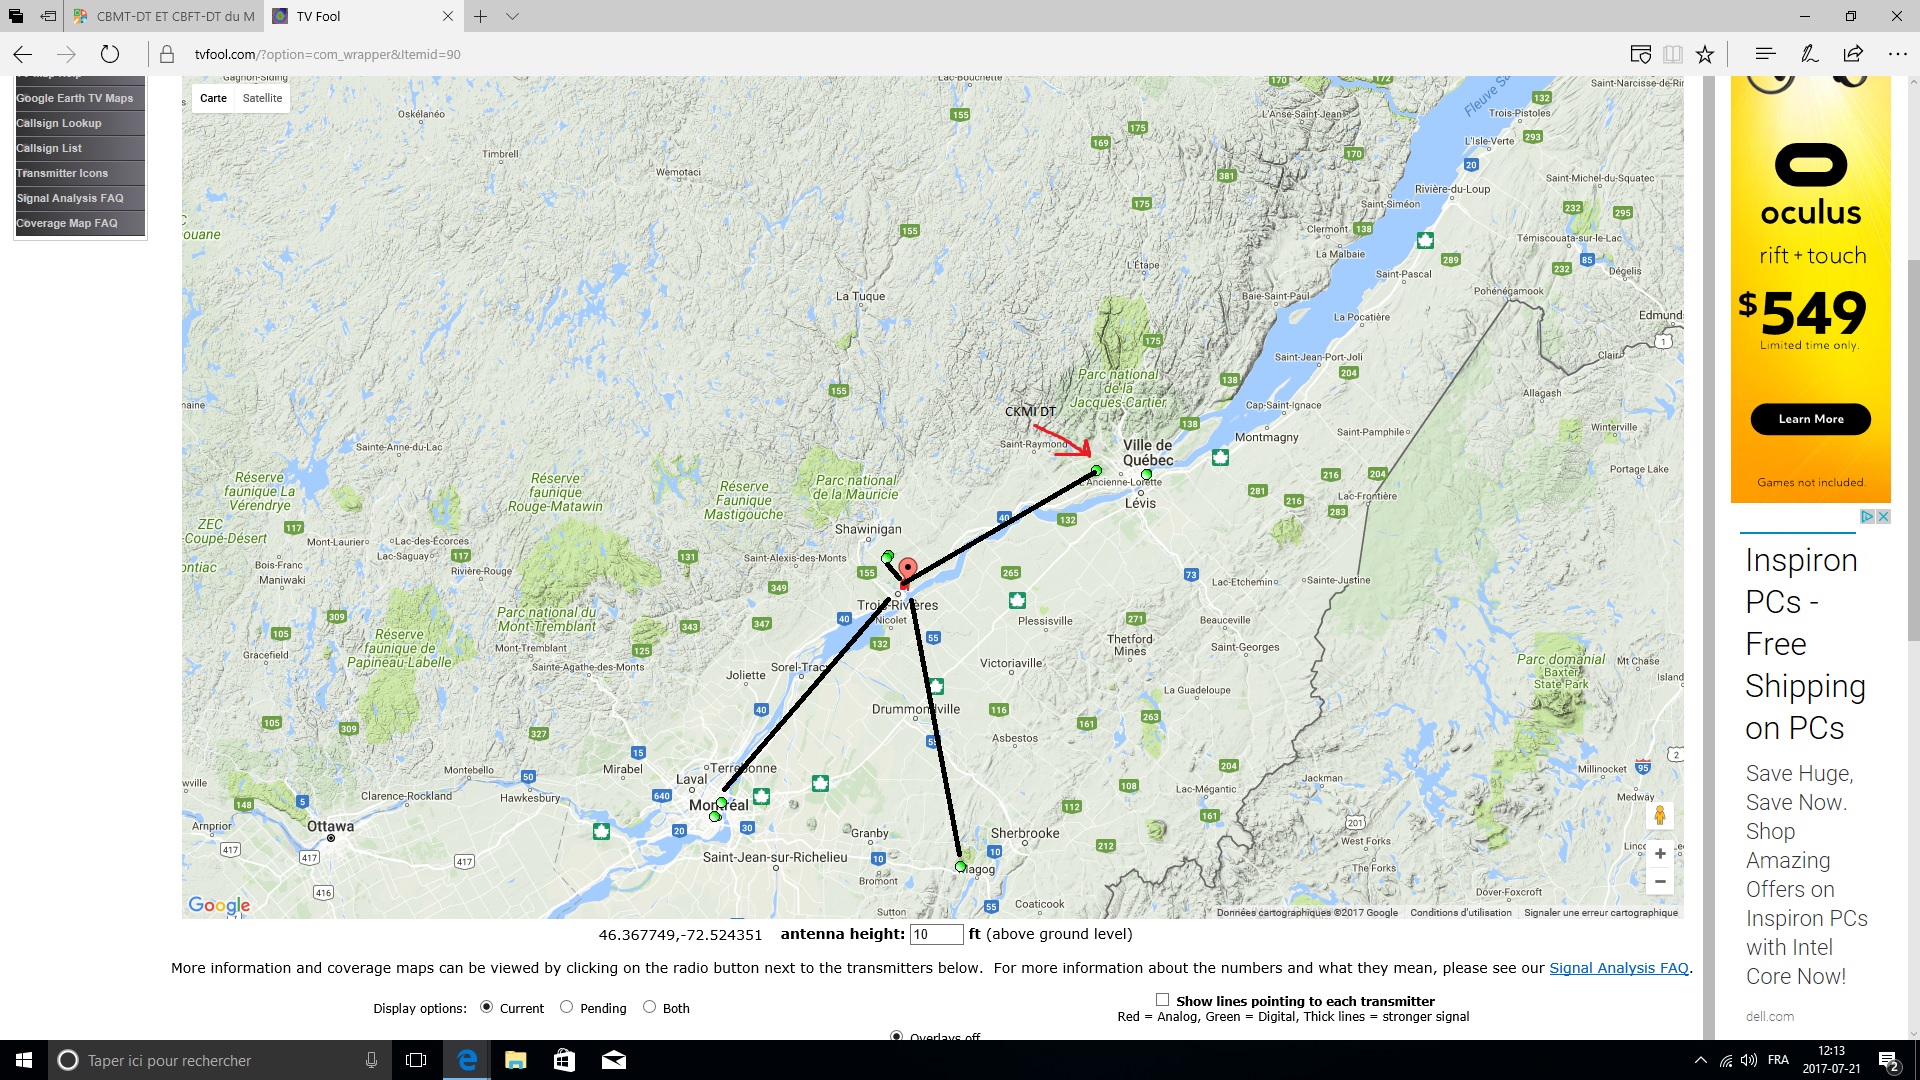Add page to favorites with star icon
Viewport: 1920px width, 1080px height.
(x=1705, y=54)
